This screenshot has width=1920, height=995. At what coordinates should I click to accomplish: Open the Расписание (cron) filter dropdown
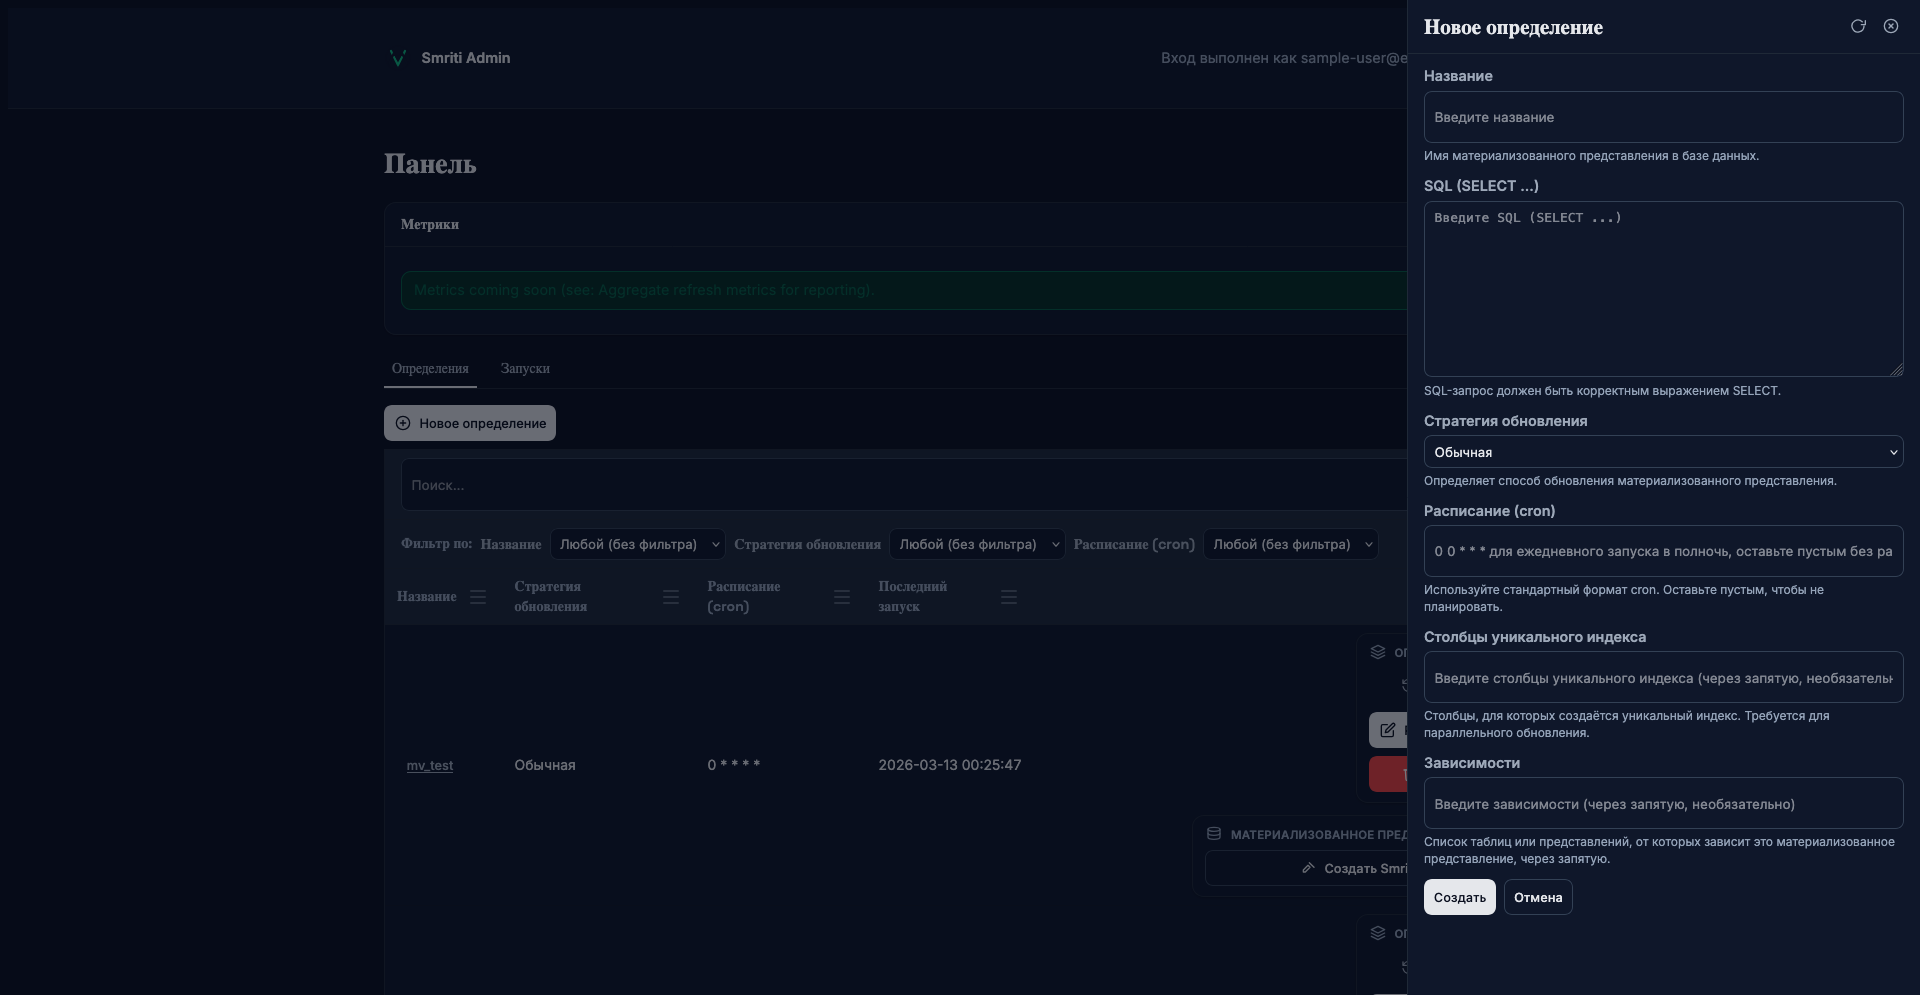[1290, 544]
